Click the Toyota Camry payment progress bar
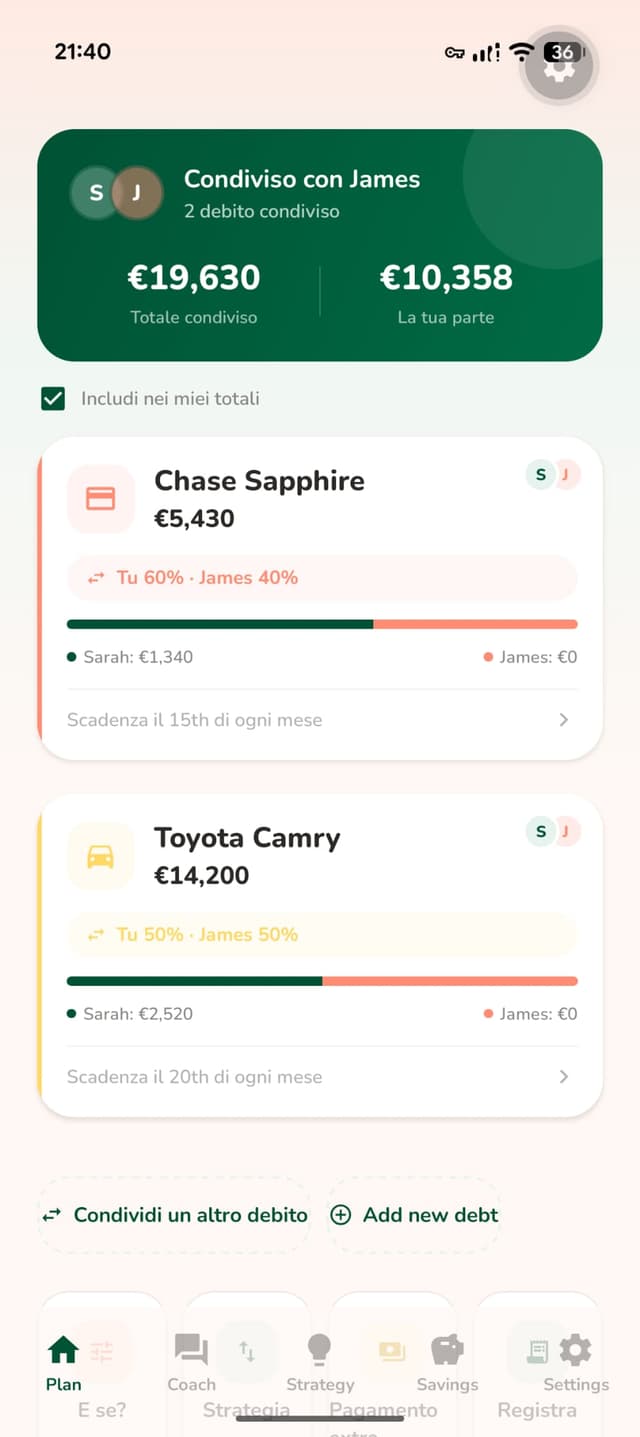 tap(322, 980)
